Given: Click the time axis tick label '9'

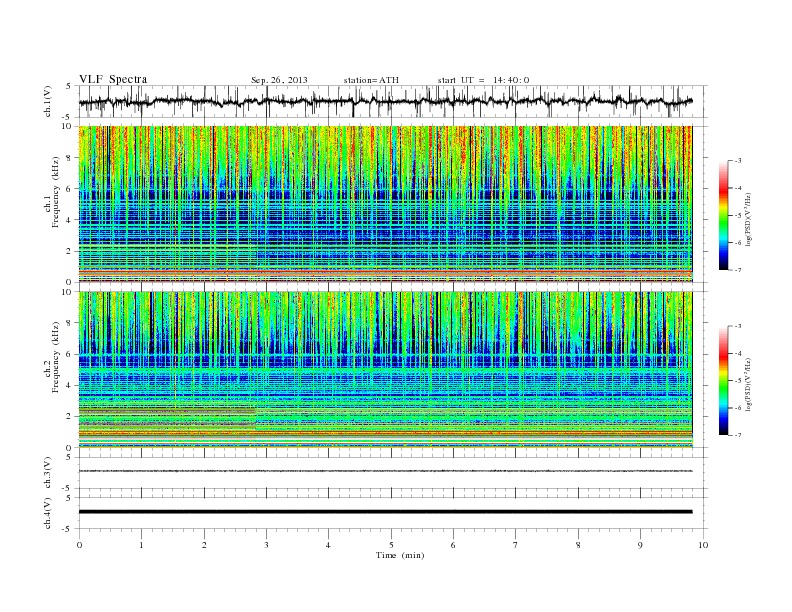Looking at the screenshot, I should (x=640, y=545).
